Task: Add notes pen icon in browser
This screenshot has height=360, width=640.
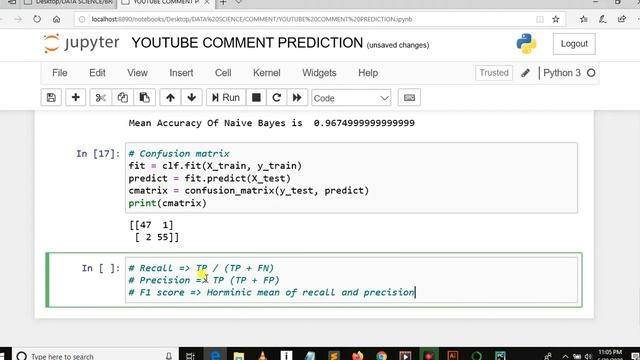Action: point(602,19)
